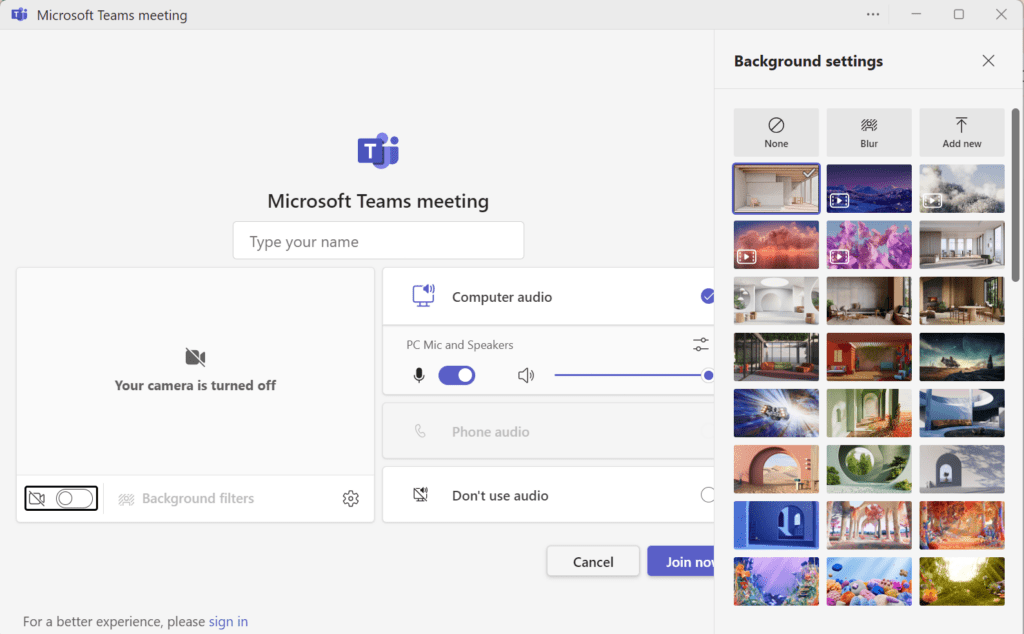Click the Type your name field

[x=378, y=241]
